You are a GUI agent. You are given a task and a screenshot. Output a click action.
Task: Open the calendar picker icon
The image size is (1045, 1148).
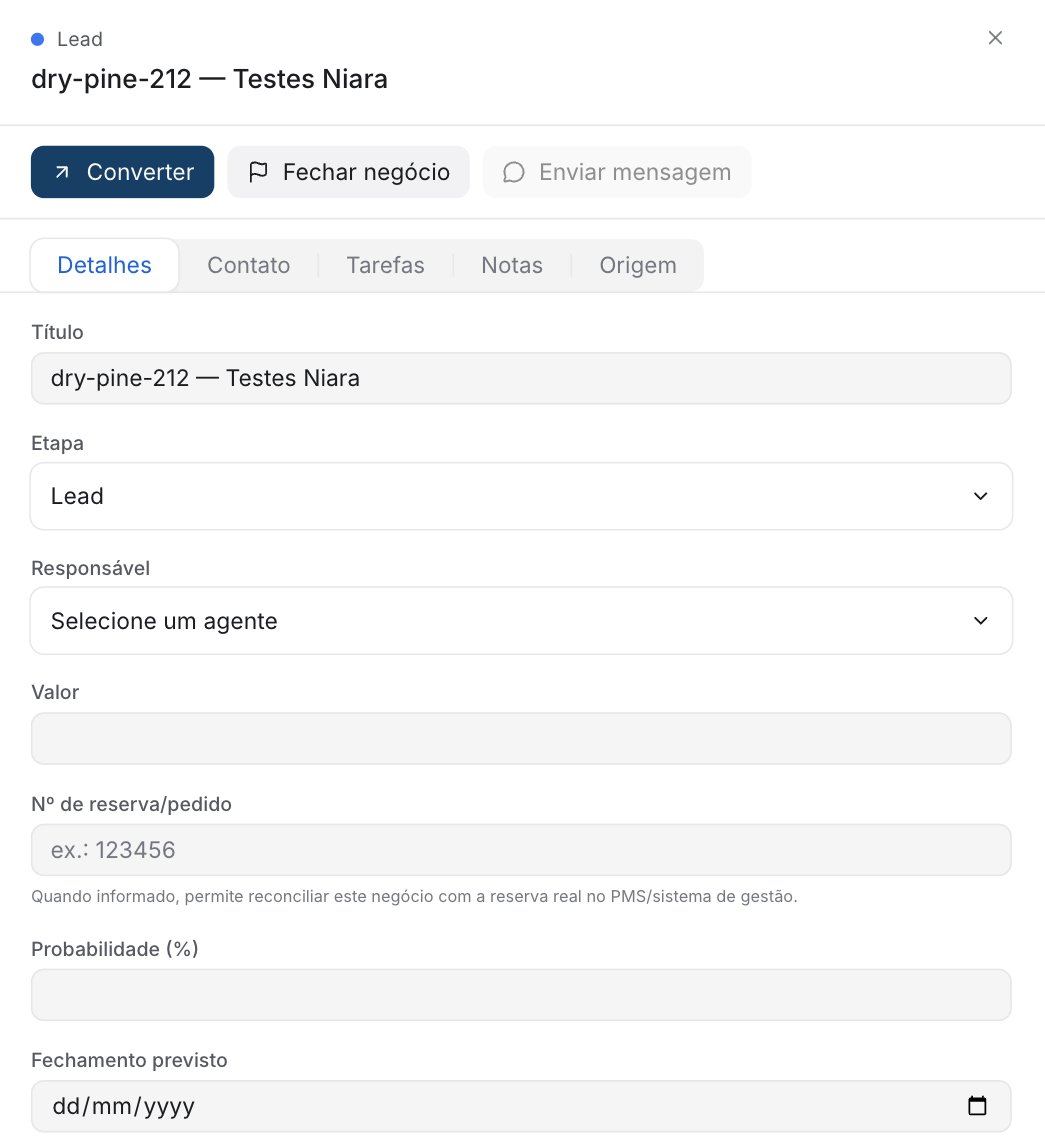977,1106
